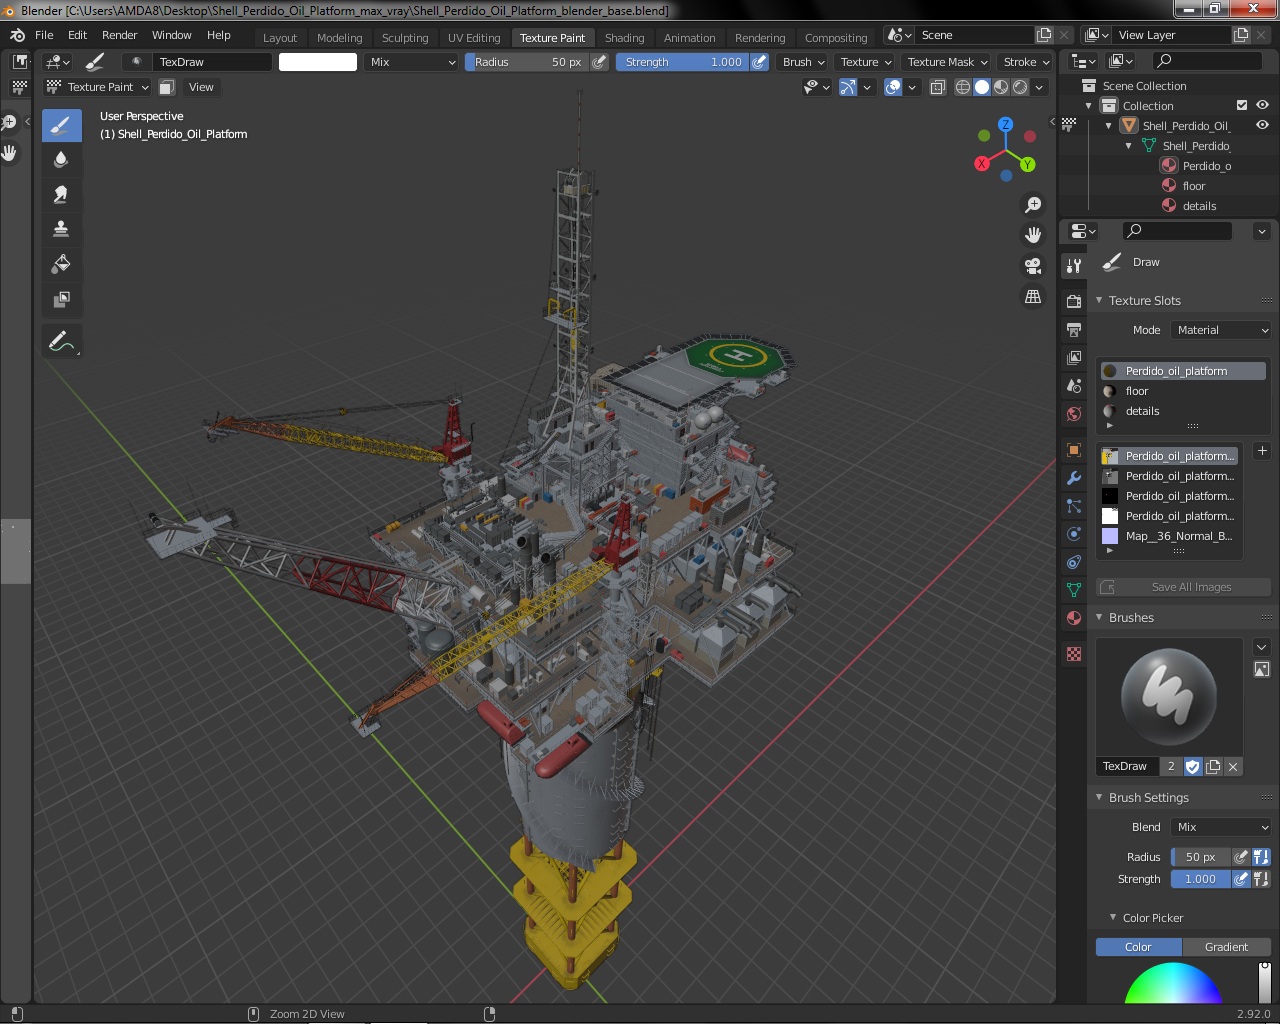1280x1024 pixels.
Task: Open the File menu
Action: pos(44,35)
